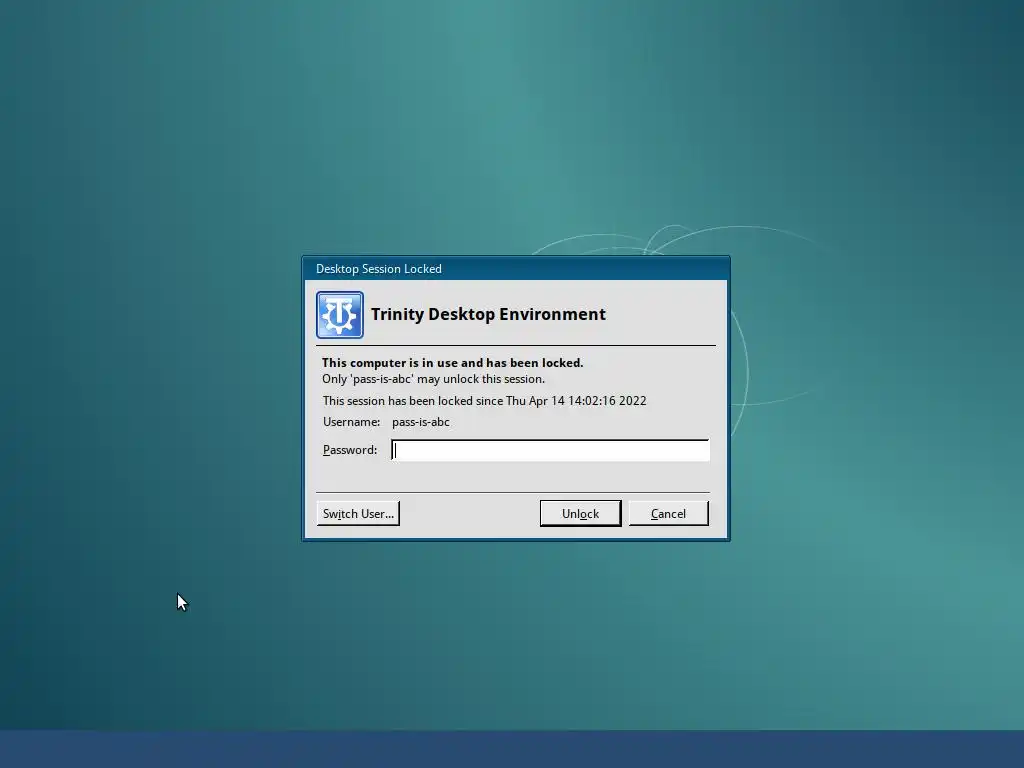Click 'This computer is in use and has been locked.' text

(x=452, y=362)
